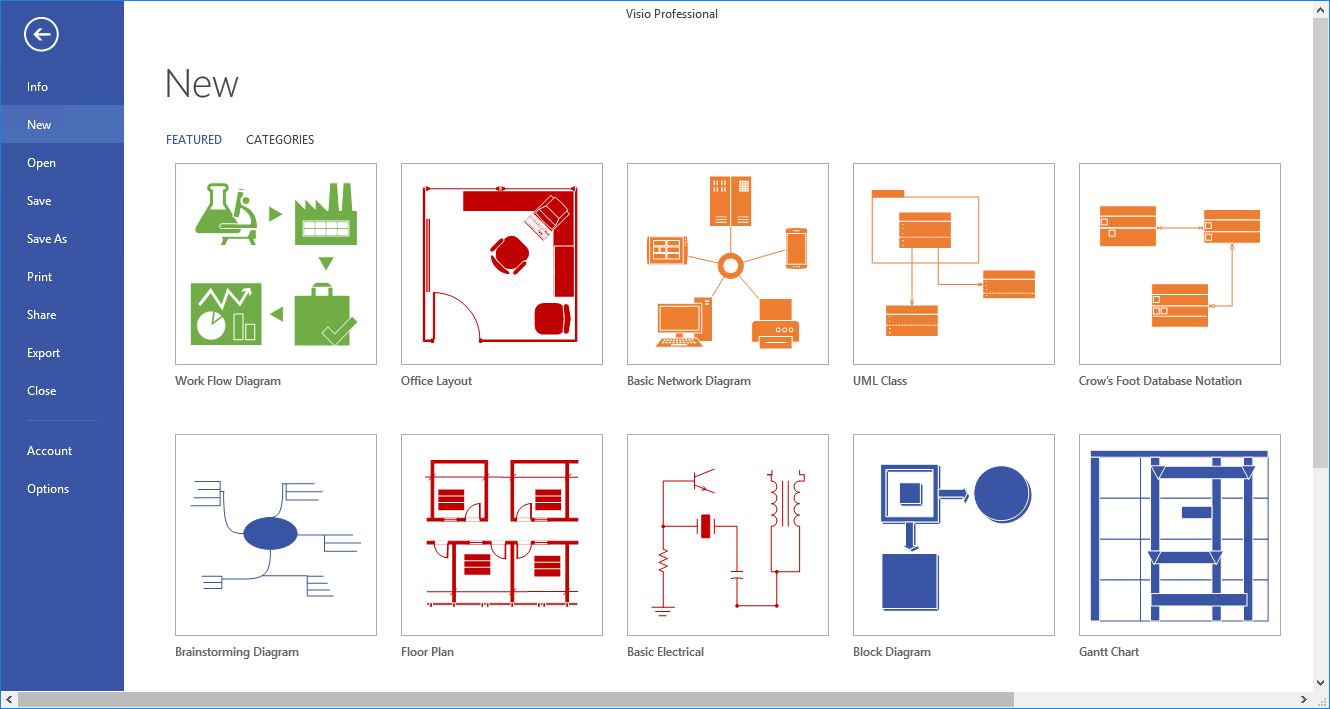This screenshot has height=709, width=1330.
Task: Click Save As in the sidebar
Action: [x=46, y=238]
